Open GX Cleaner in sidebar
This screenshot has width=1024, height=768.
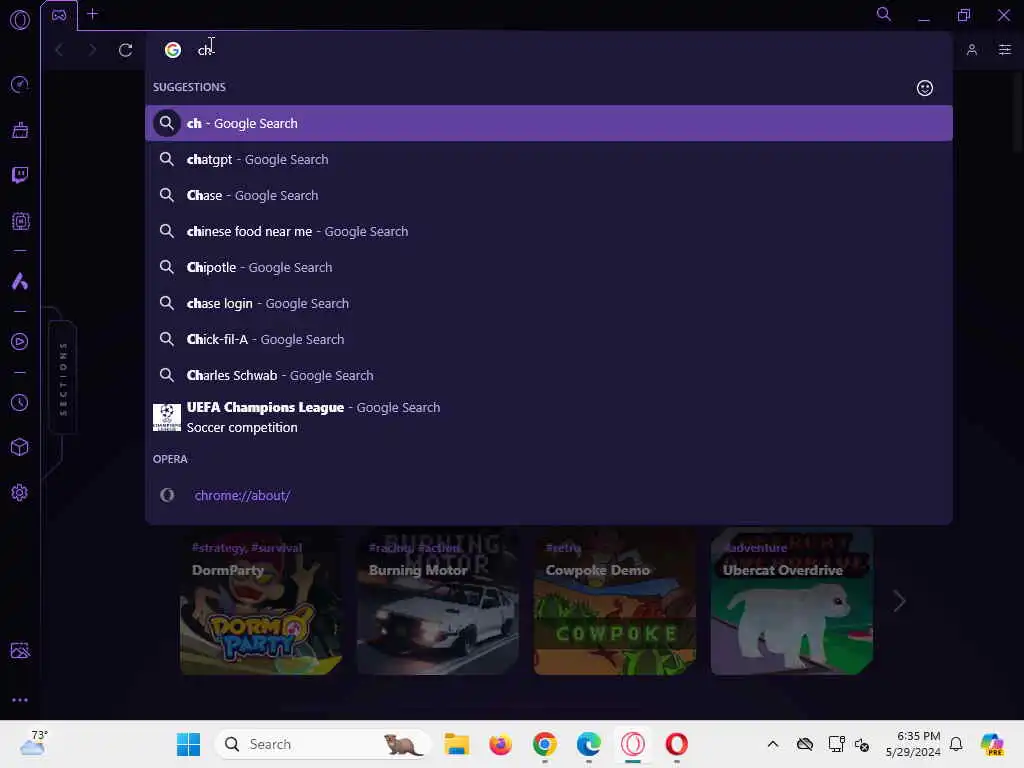(x=20, y=130)
